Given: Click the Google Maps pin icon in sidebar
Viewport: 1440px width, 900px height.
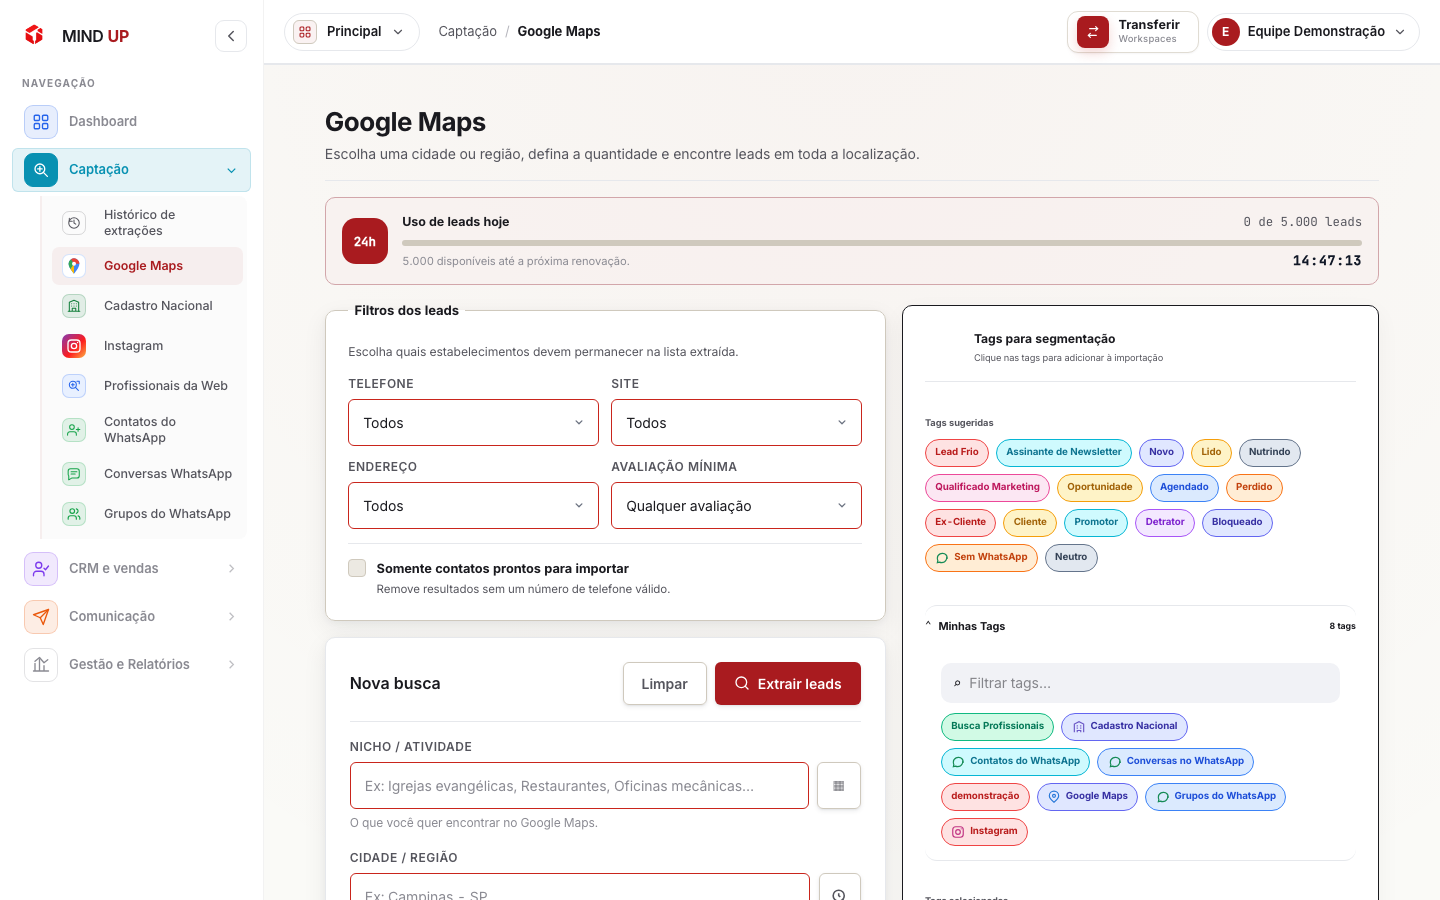Looking at the screenshot, I should (x=74, y=266).
